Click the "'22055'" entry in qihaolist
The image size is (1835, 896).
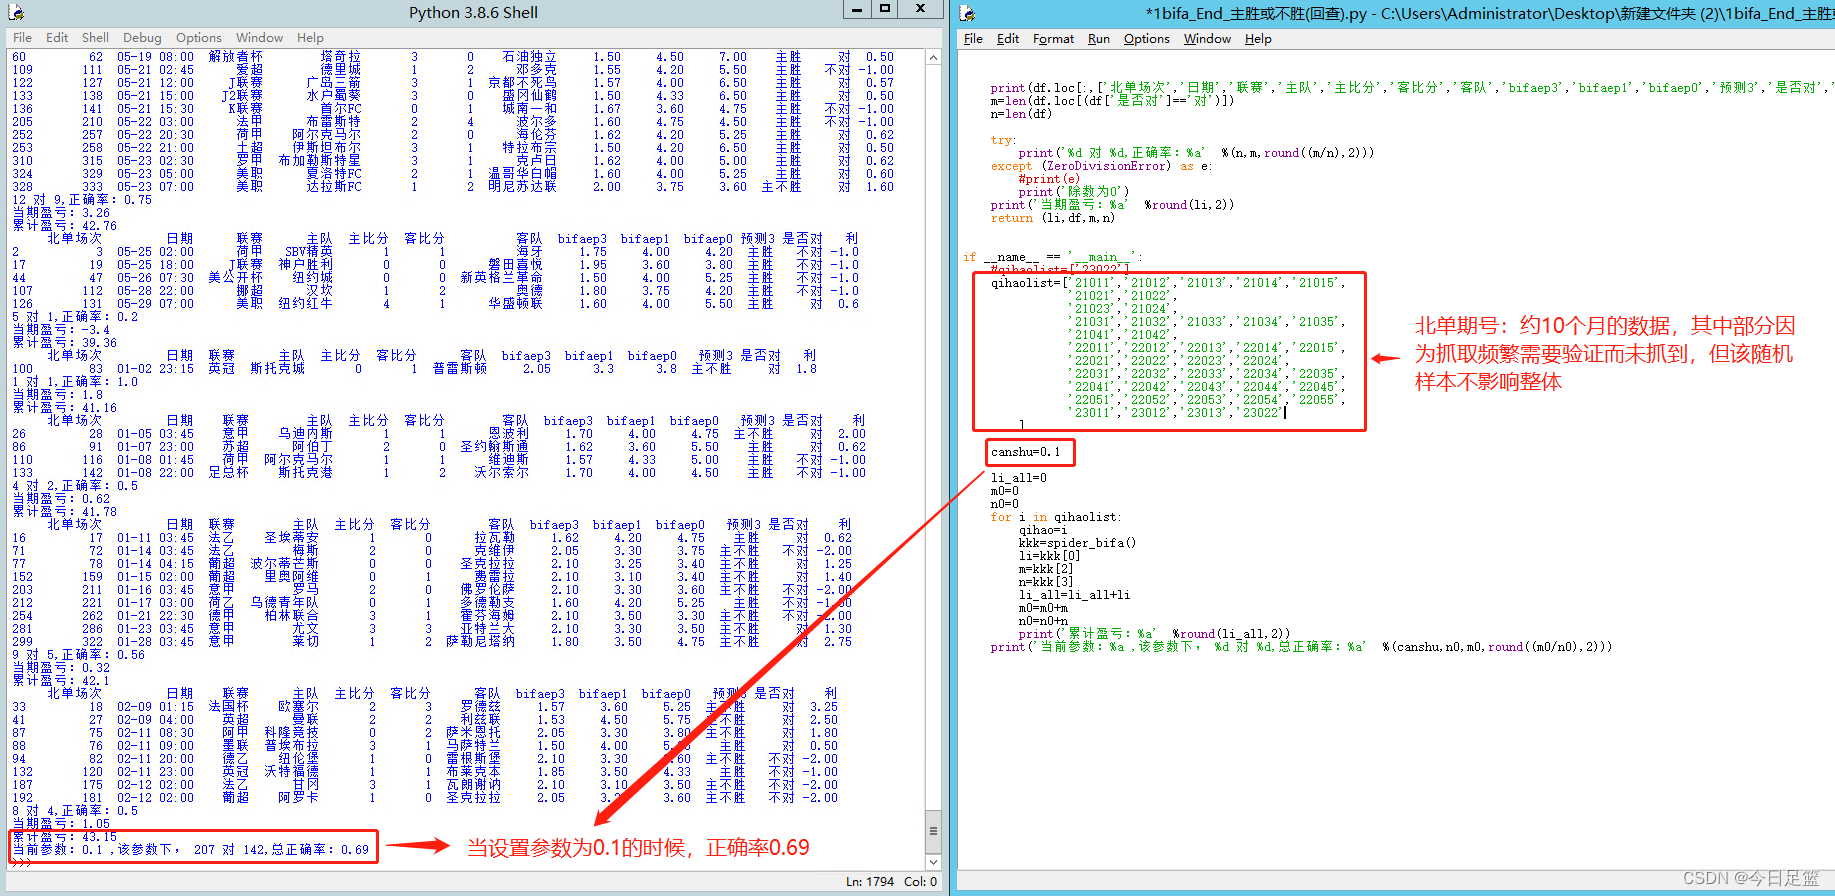pos(1316,400)
